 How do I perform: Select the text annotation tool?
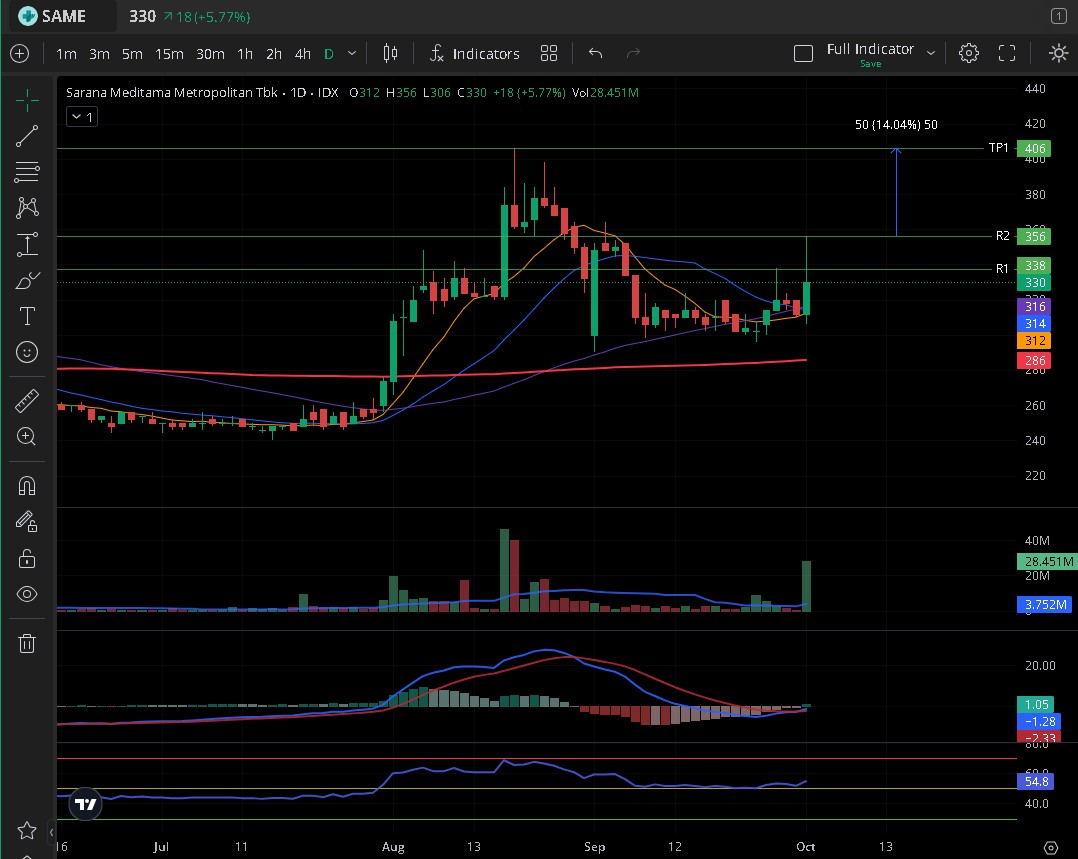point(27,316)
